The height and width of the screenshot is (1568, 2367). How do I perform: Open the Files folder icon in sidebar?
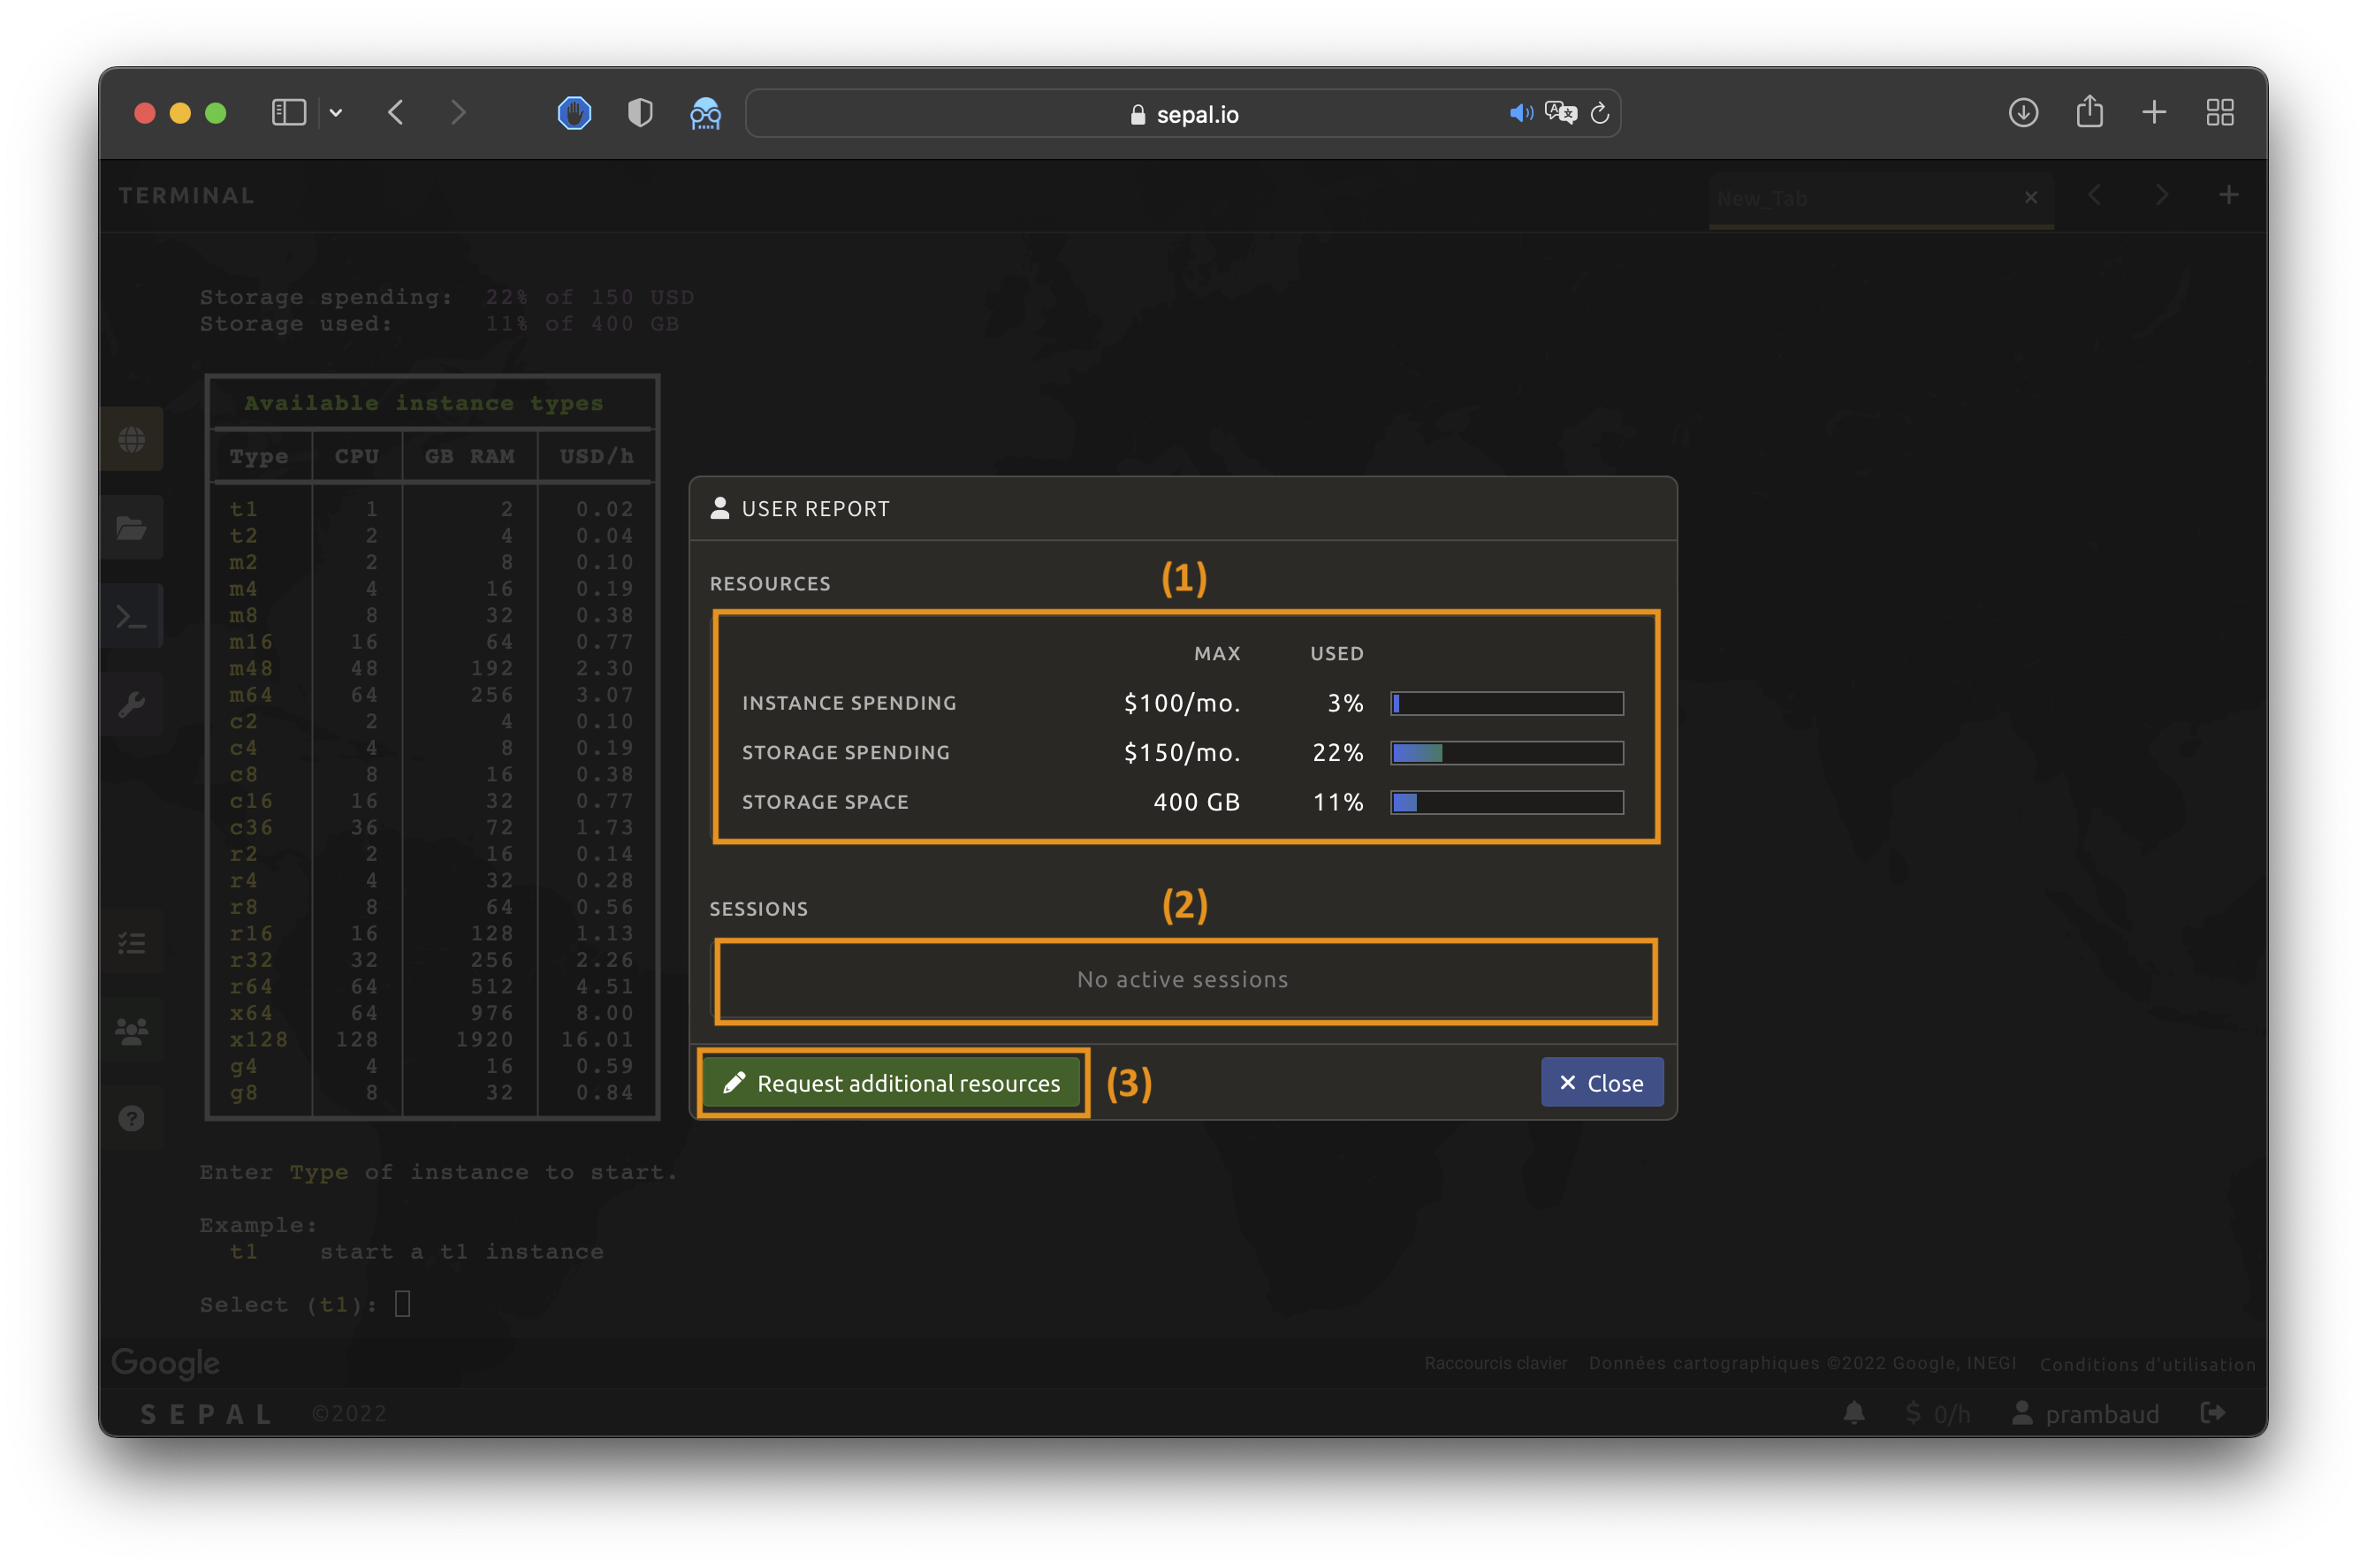click(131, 527)
